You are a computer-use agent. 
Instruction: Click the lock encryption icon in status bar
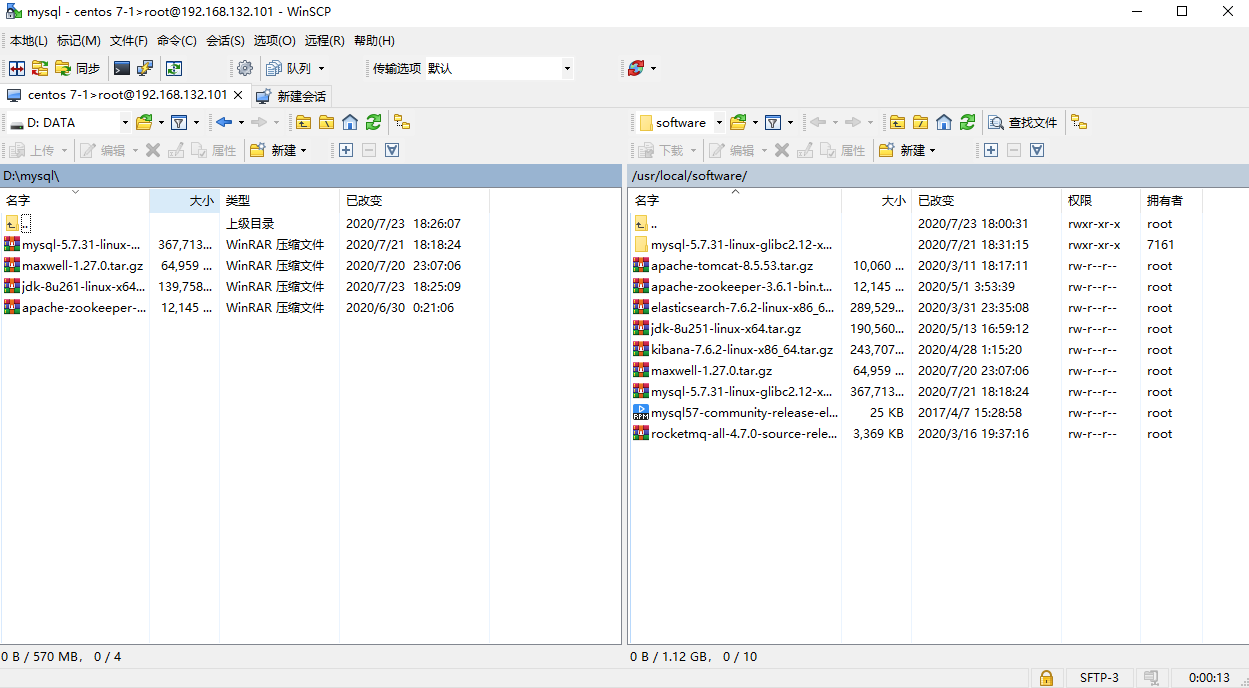coord(1046,678)
